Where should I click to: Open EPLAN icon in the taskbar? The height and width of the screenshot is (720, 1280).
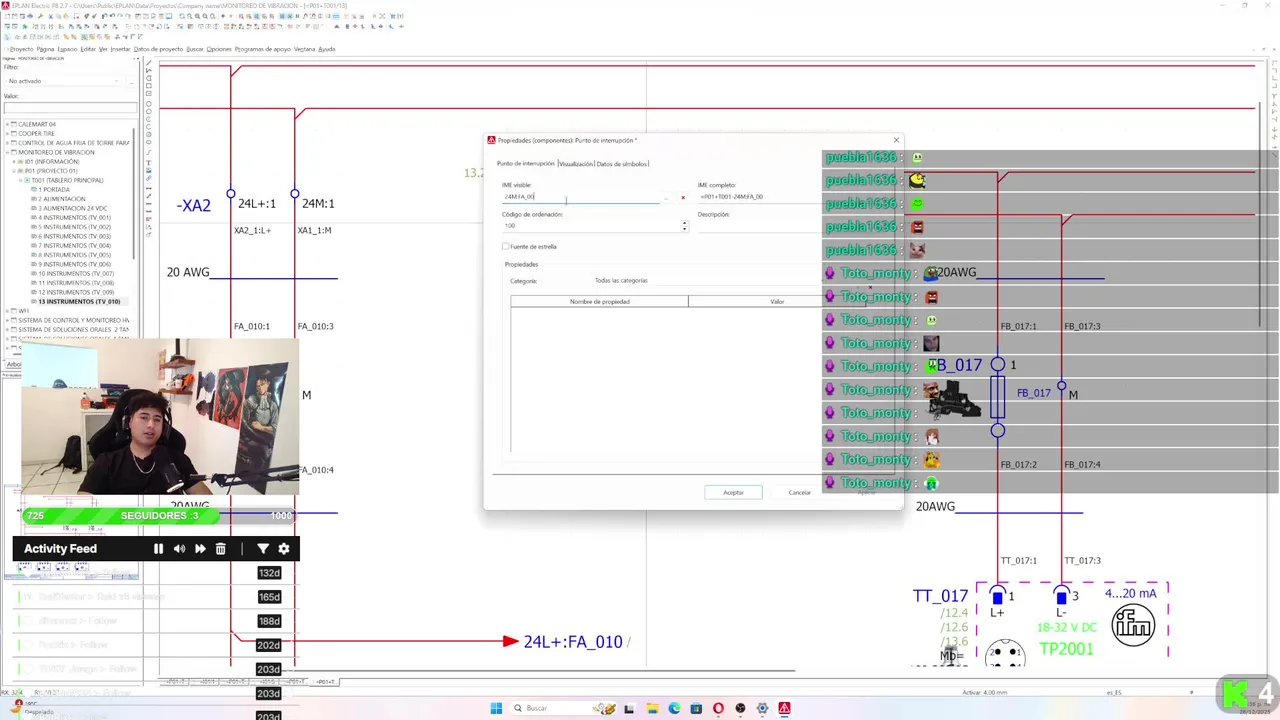(784, 708)
